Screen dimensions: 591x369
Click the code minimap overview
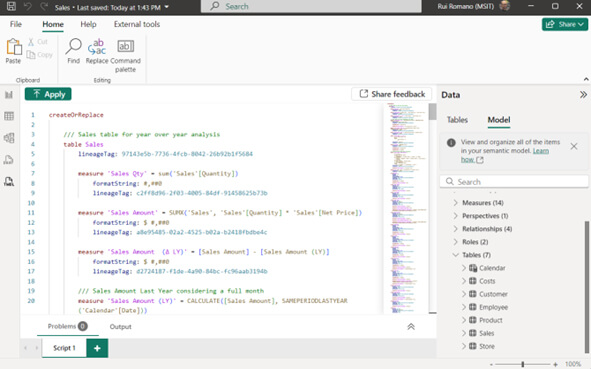click(406, 208)
